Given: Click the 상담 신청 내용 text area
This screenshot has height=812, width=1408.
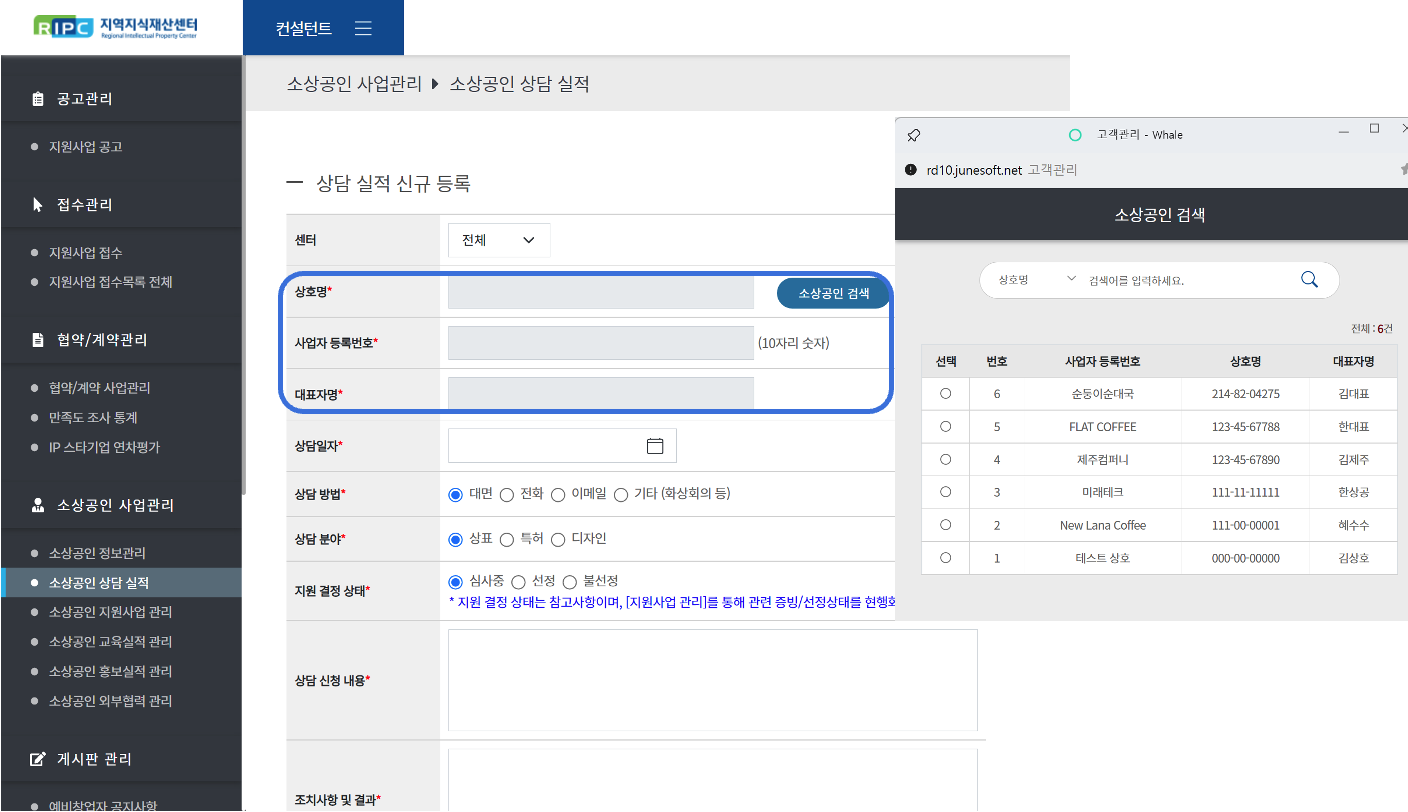Looking at the screenshot, I should tap(712, 680).
